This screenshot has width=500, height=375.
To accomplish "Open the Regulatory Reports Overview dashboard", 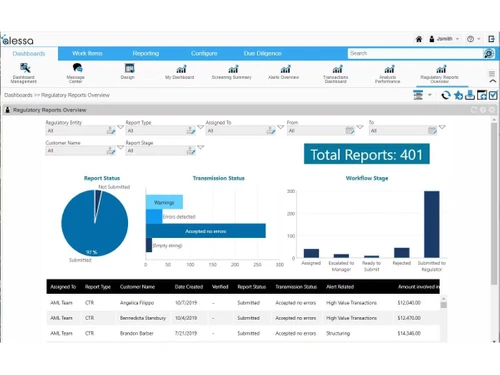I will tap(440, 74).
